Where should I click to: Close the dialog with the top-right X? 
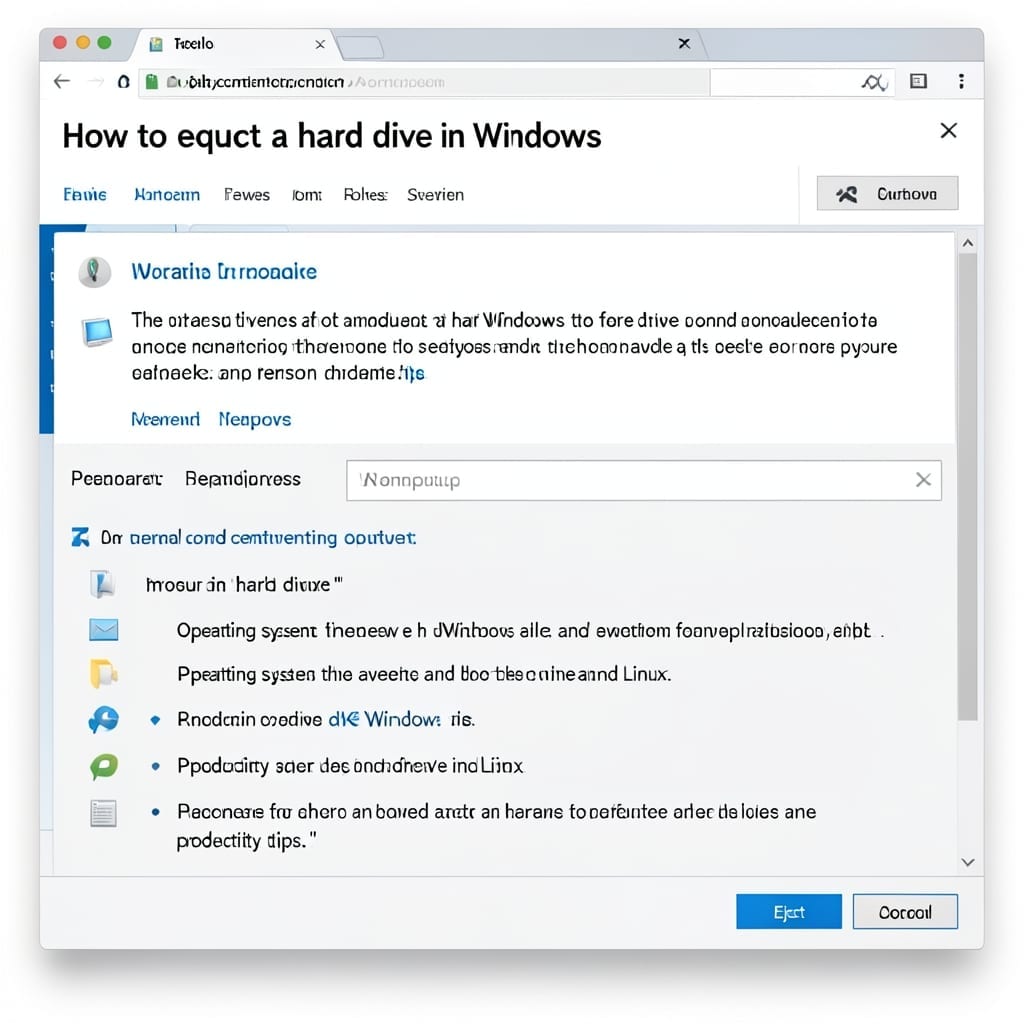(948, 131)
